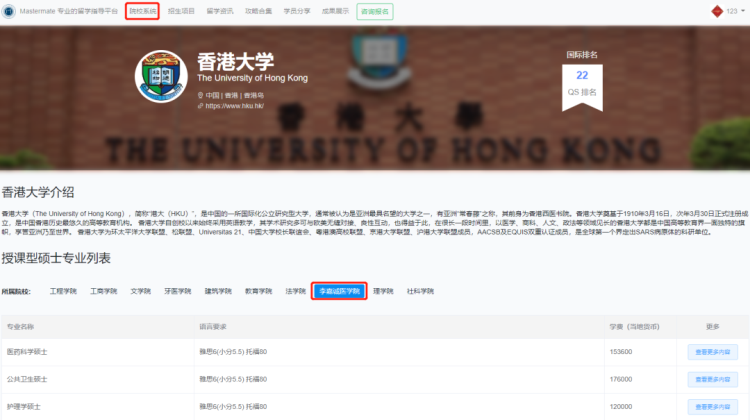Open the 123 user dropdown menu
Image resolution: width=750 pixels, height=420 pixels.
(733, 11)
